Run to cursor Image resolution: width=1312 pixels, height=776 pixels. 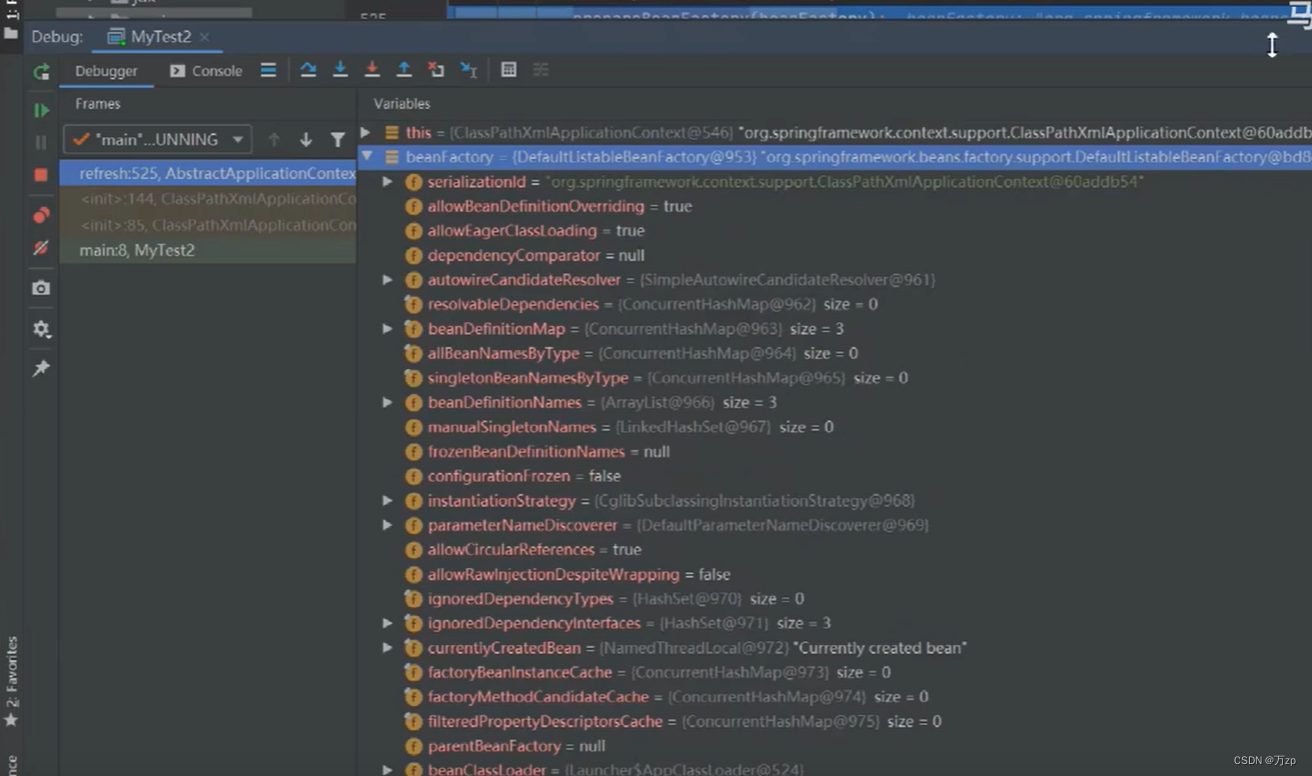[468, 70]
